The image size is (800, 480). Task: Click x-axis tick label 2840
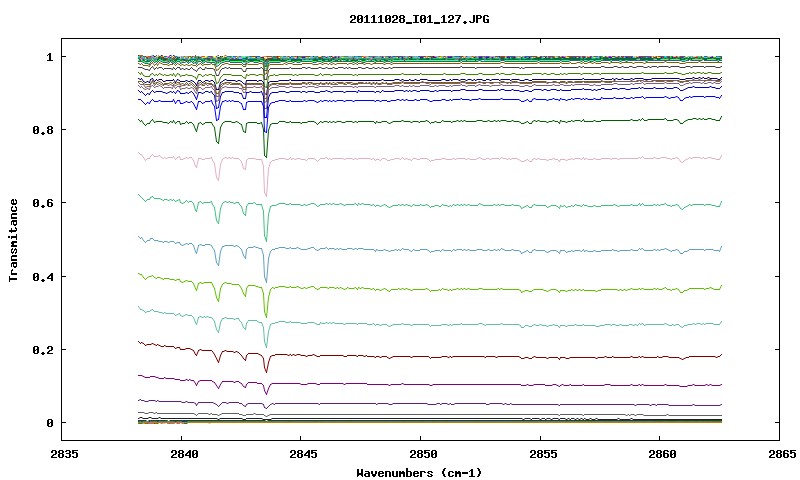point(184,454)
